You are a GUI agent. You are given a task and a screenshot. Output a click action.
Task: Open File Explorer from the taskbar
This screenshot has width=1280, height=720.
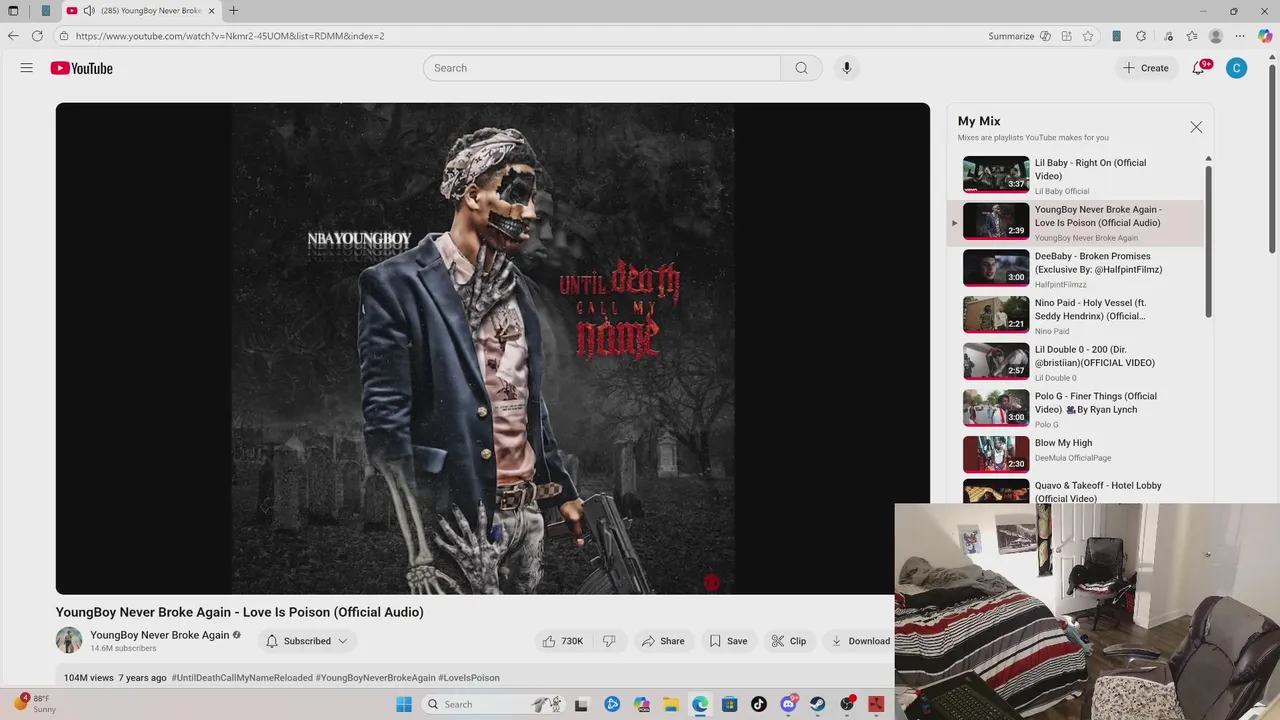671,704
